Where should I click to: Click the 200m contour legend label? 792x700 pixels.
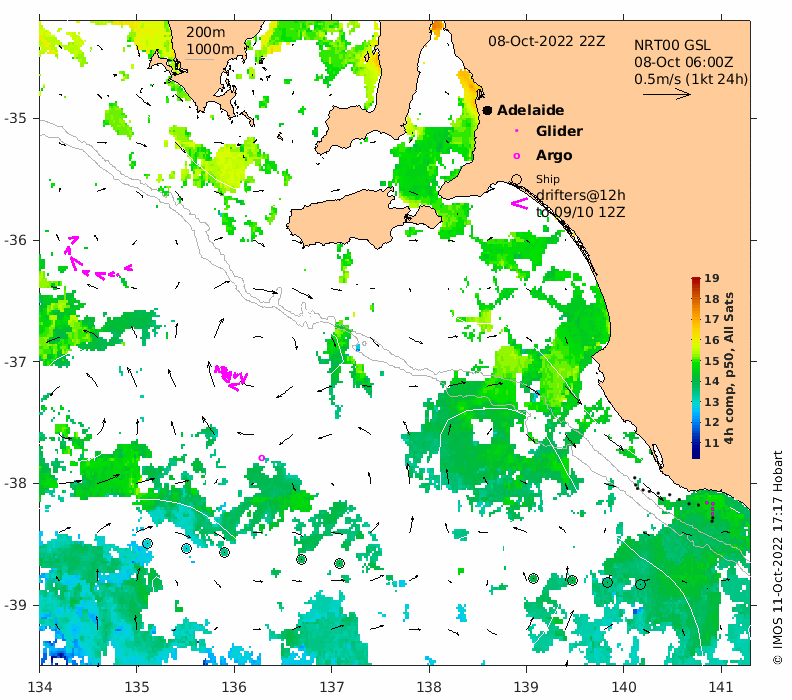click(x=206, y=32)
